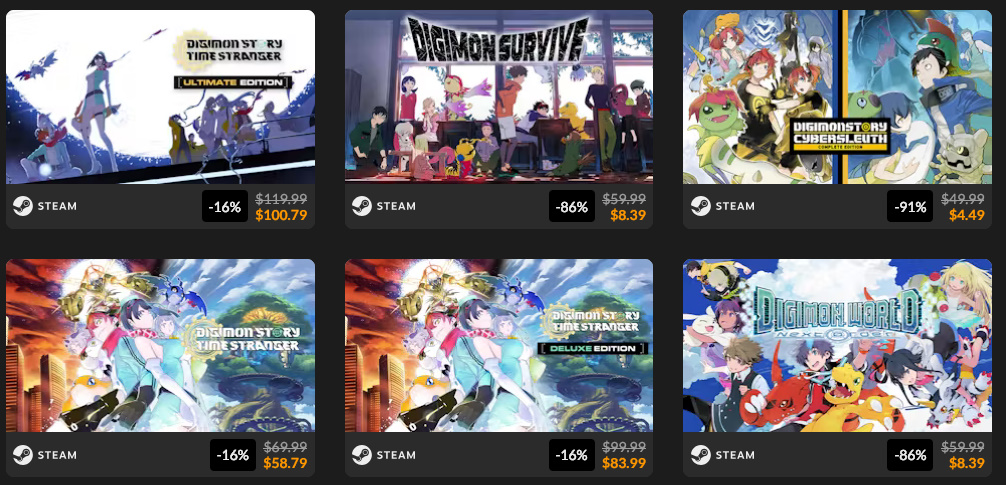Click the Steam icon under Time Stranger Ultimate Edition

point(22,206)
